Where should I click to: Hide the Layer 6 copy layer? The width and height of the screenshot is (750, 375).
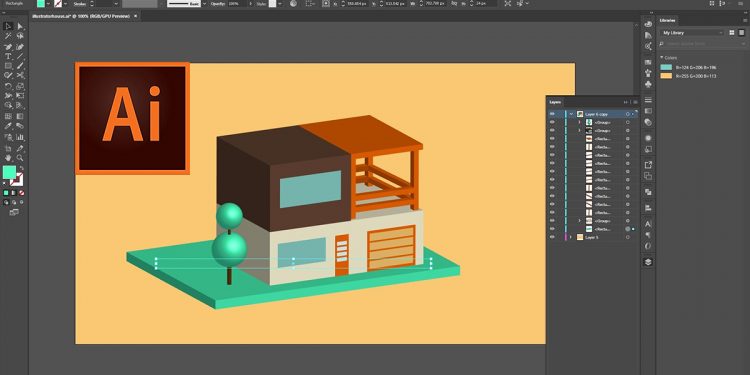pyautogui.click(x=552, y=114)
